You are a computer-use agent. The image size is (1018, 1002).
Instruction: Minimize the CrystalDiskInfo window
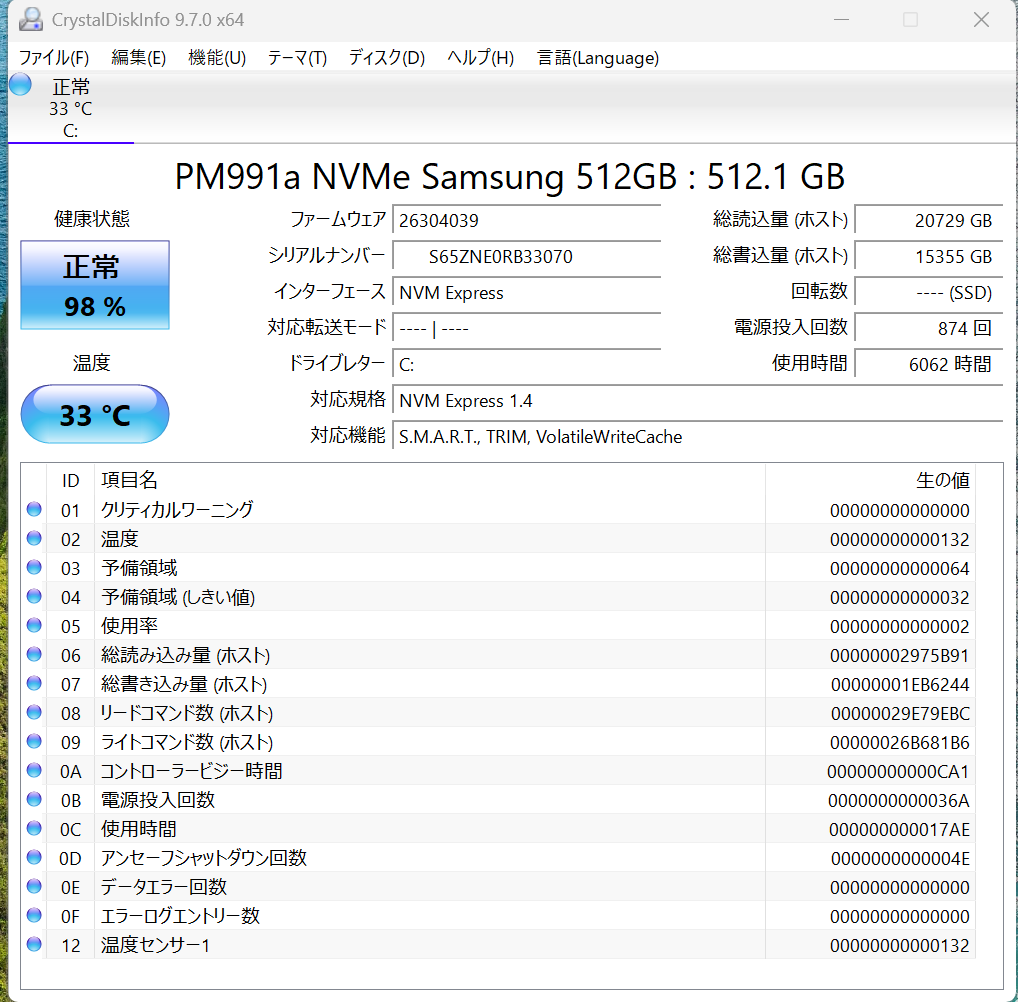click(x=841, y=19)
